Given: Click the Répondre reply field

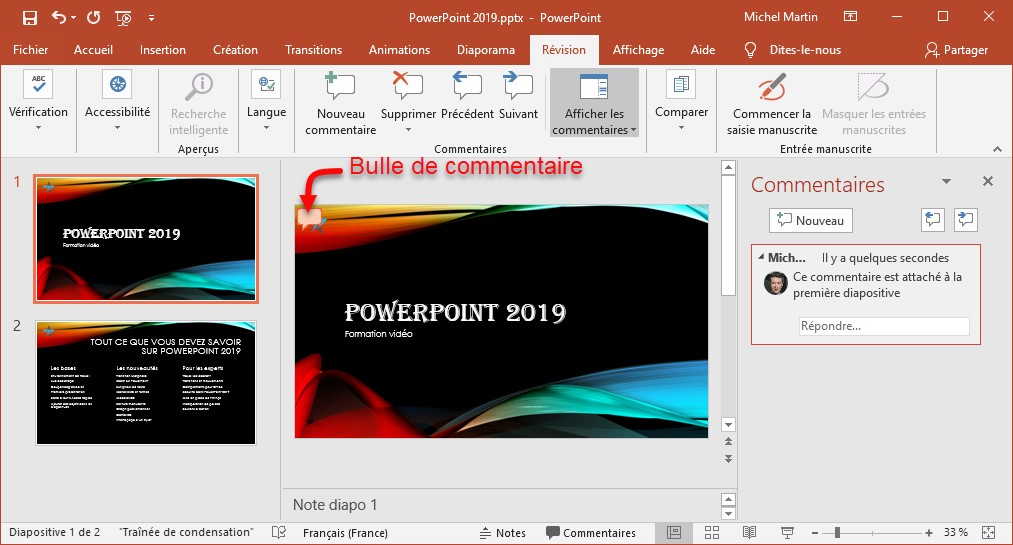Looking at the screenshot, I should coord(884,326).
